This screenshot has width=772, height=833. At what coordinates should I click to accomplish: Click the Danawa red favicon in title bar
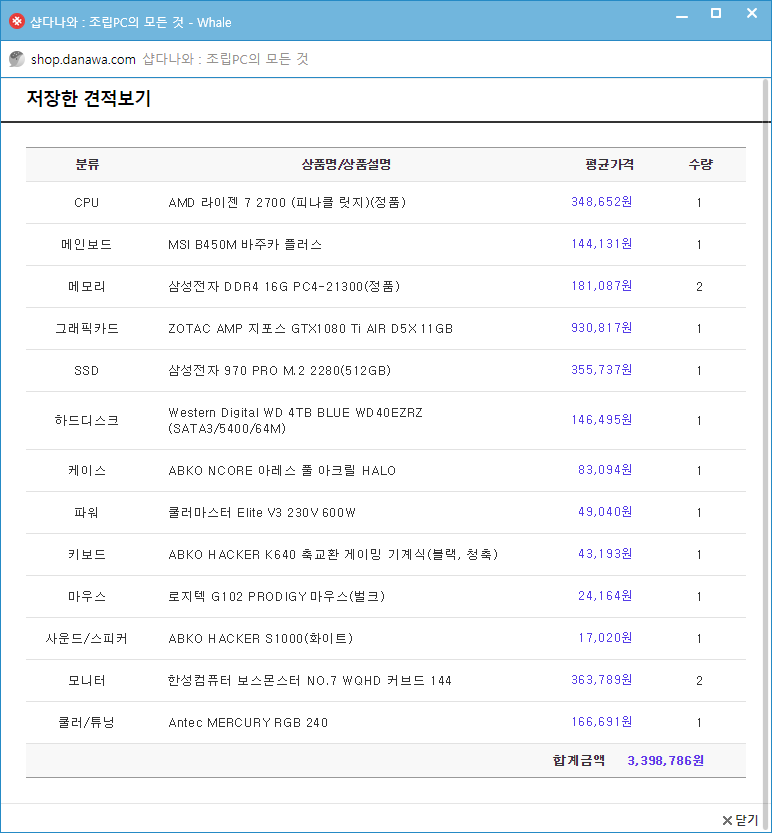pos(17,21)
